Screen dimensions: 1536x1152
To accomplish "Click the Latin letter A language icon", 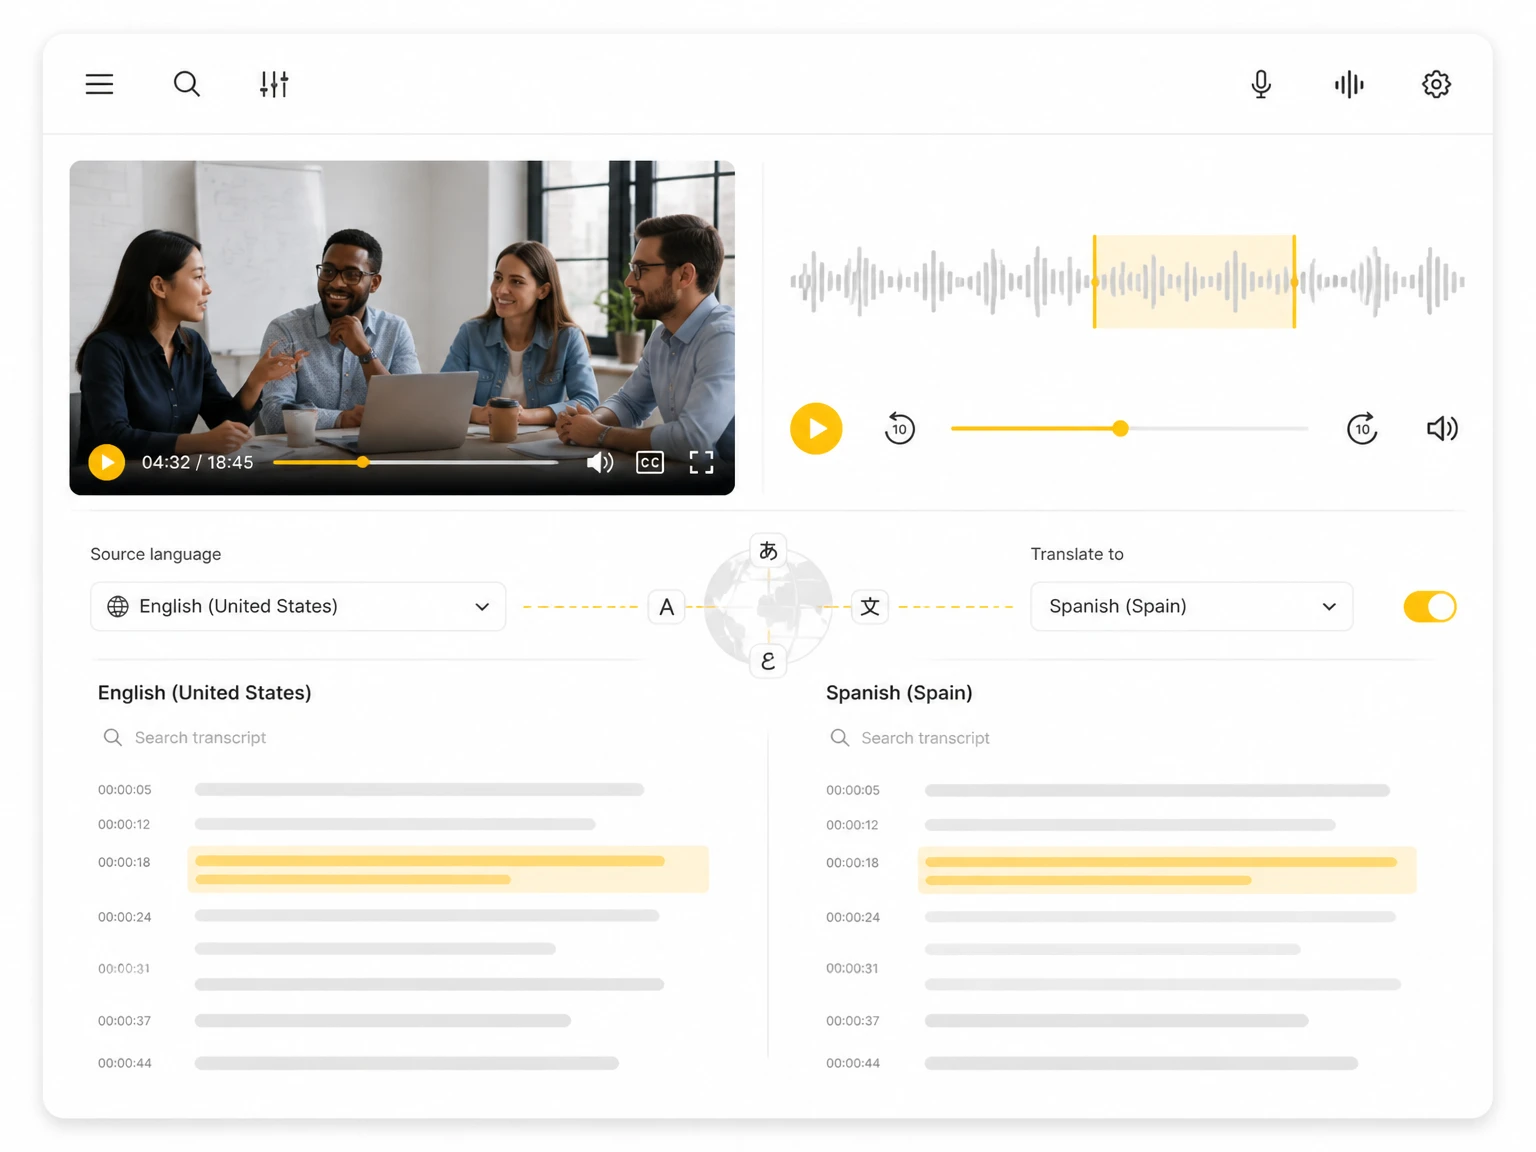I will click(x=667, y=607).
